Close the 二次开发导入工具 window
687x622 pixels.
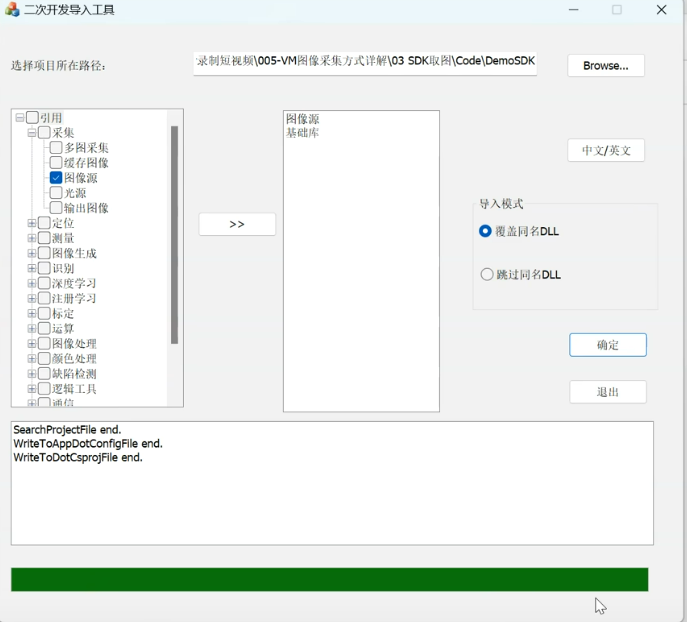(x=662, y=10)
